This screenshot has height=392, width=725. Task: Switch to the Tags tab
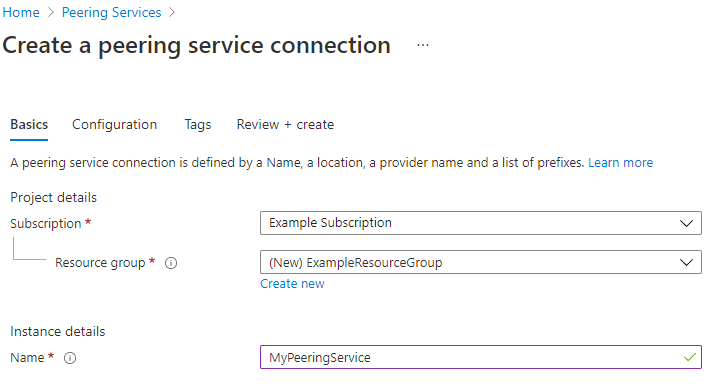coord(197,125)
